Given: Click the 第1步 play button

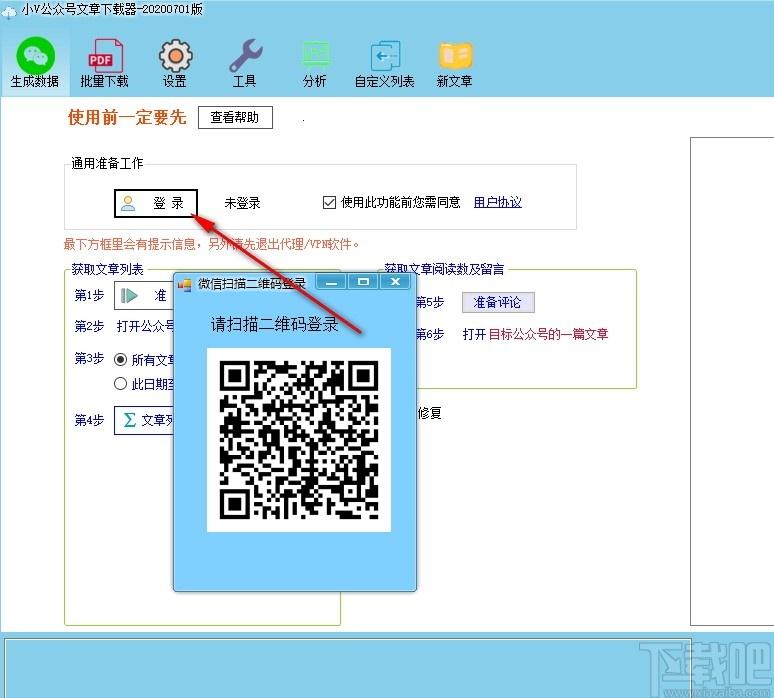Looking at the screenshot, I should [143, 296].
